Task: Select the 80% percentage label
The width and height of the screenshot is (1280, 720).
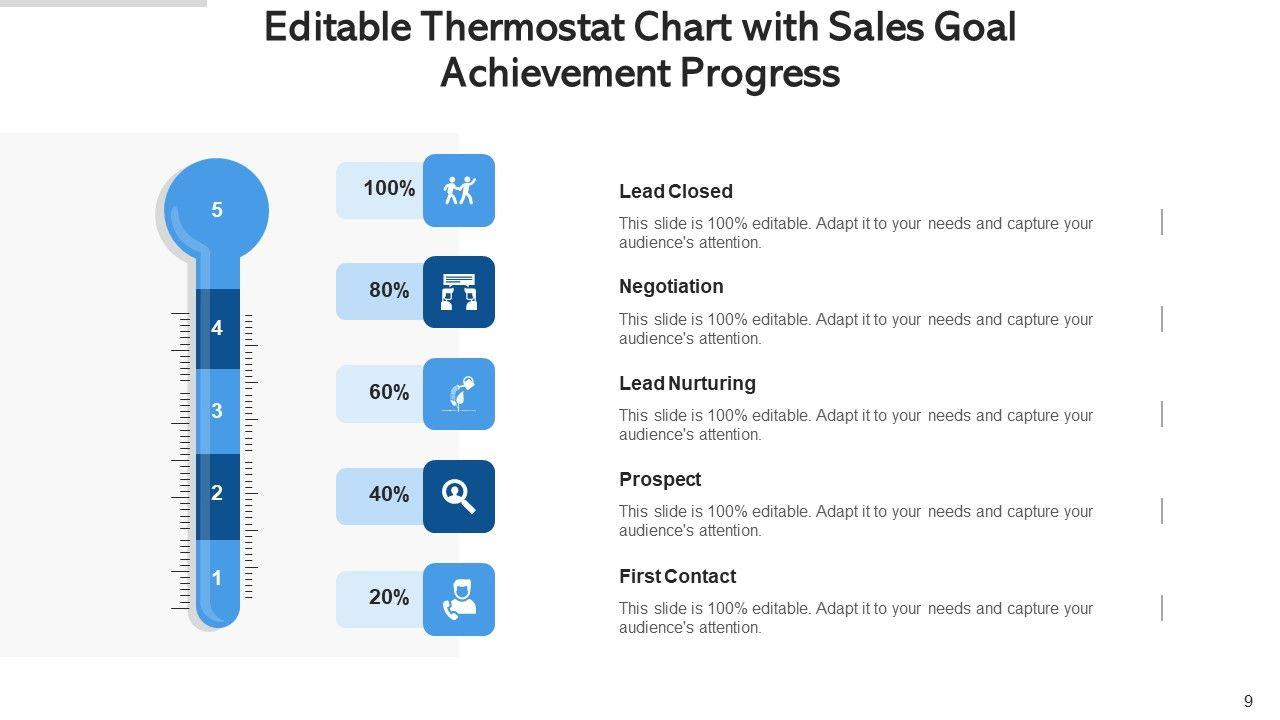Action: (x=389, y=290)
